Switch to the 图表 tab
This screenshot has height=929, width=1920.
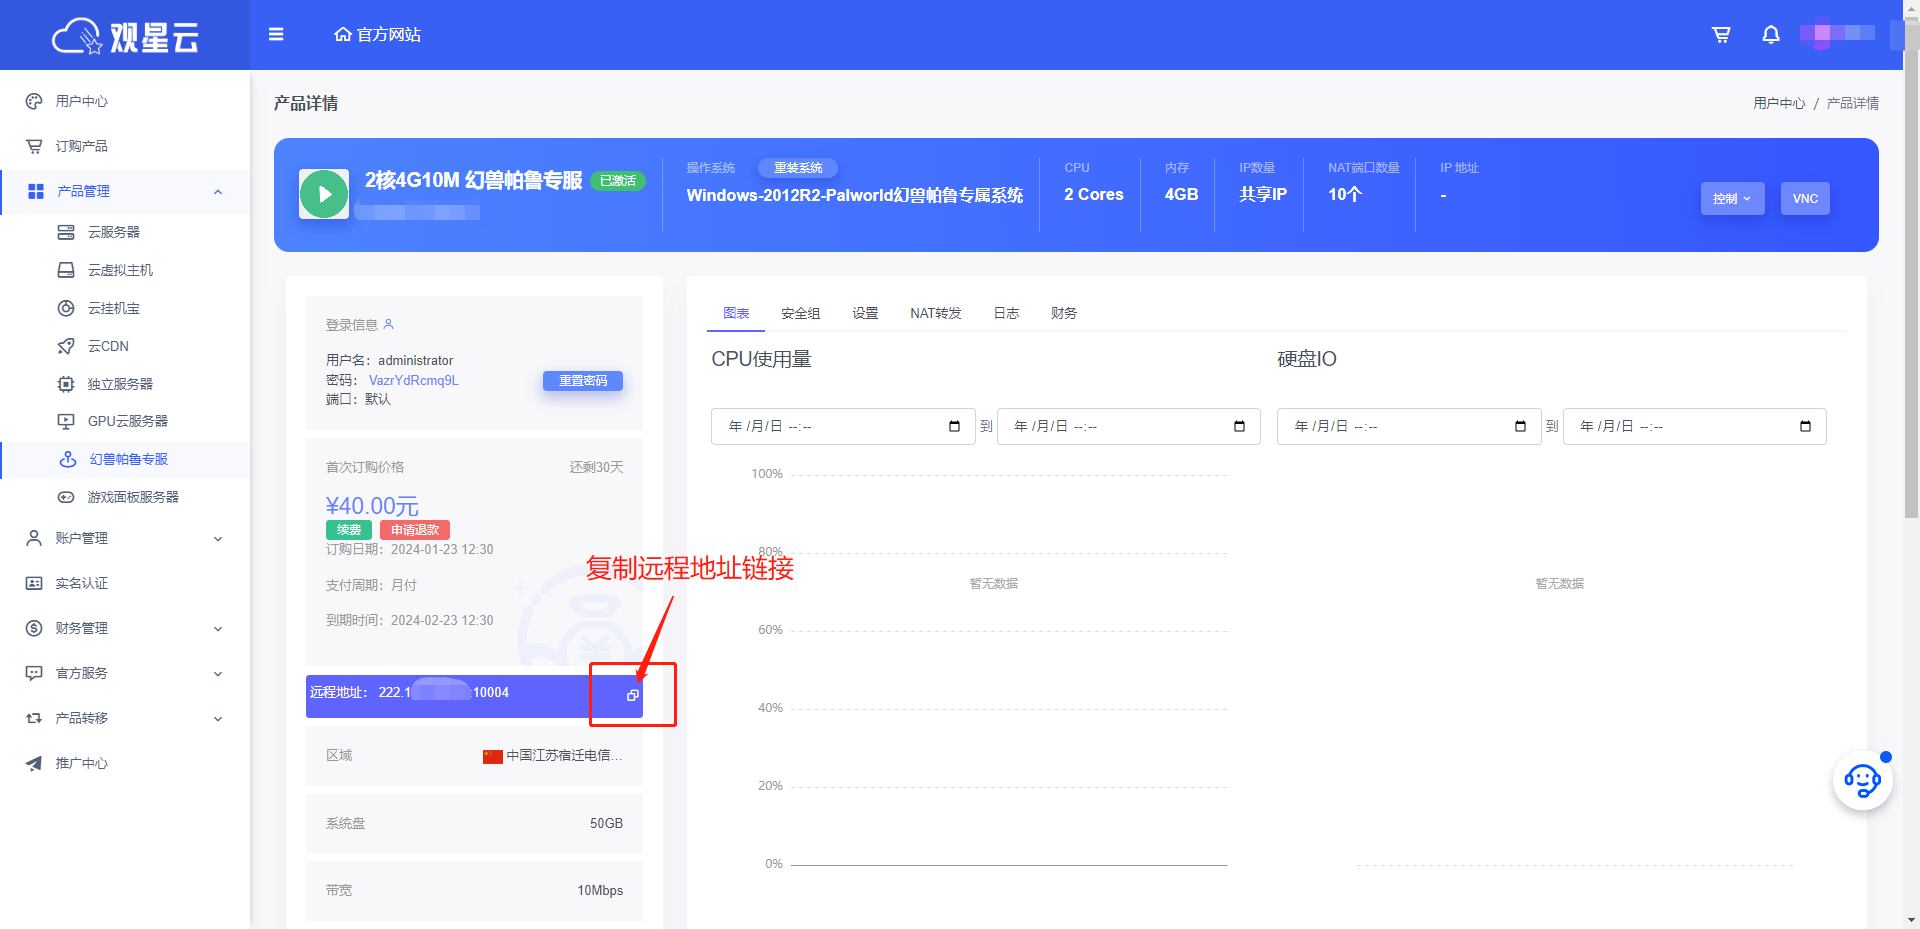click(736, 313)
